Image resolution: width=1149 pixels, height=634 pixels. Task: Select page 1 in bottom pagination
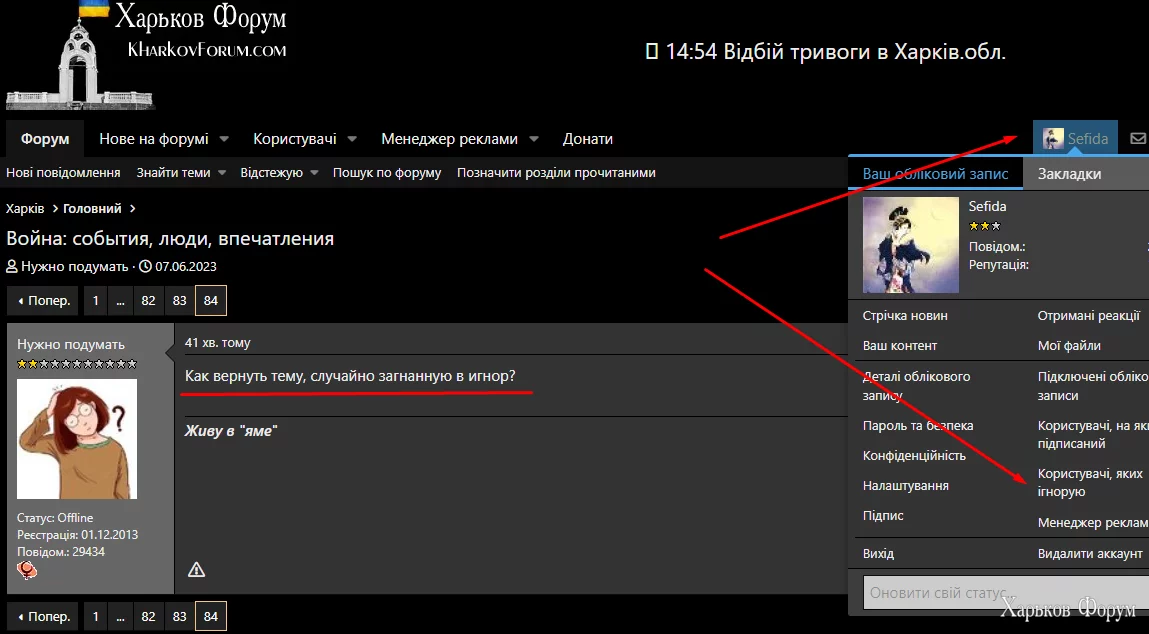click(x=95, y=616)
